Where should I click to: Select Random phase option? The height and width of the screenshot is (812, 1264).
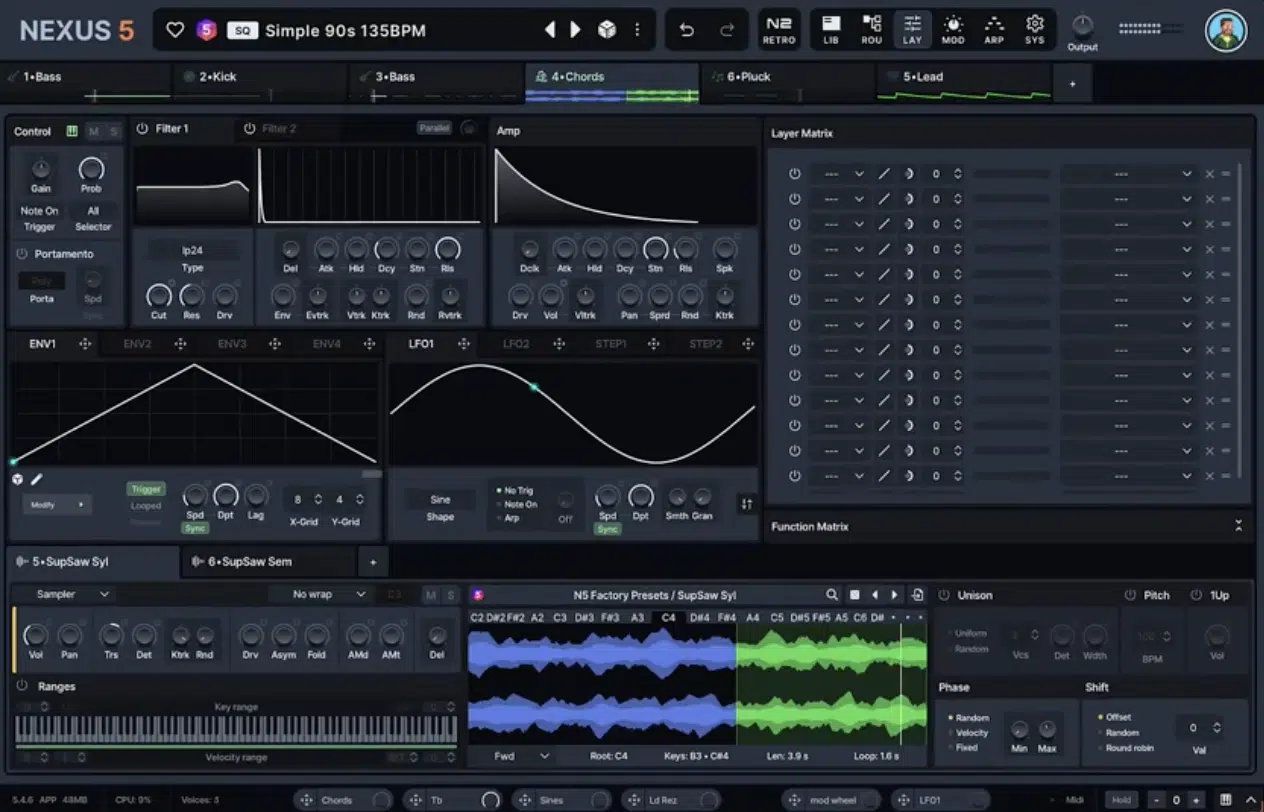(968, 718)
